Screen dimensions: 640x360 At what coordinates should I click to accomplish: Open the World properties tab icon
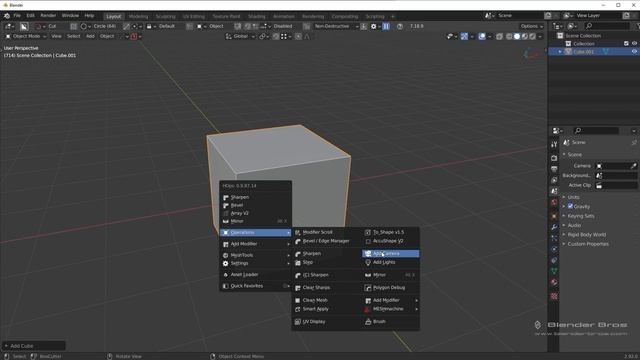coord(554,202)
